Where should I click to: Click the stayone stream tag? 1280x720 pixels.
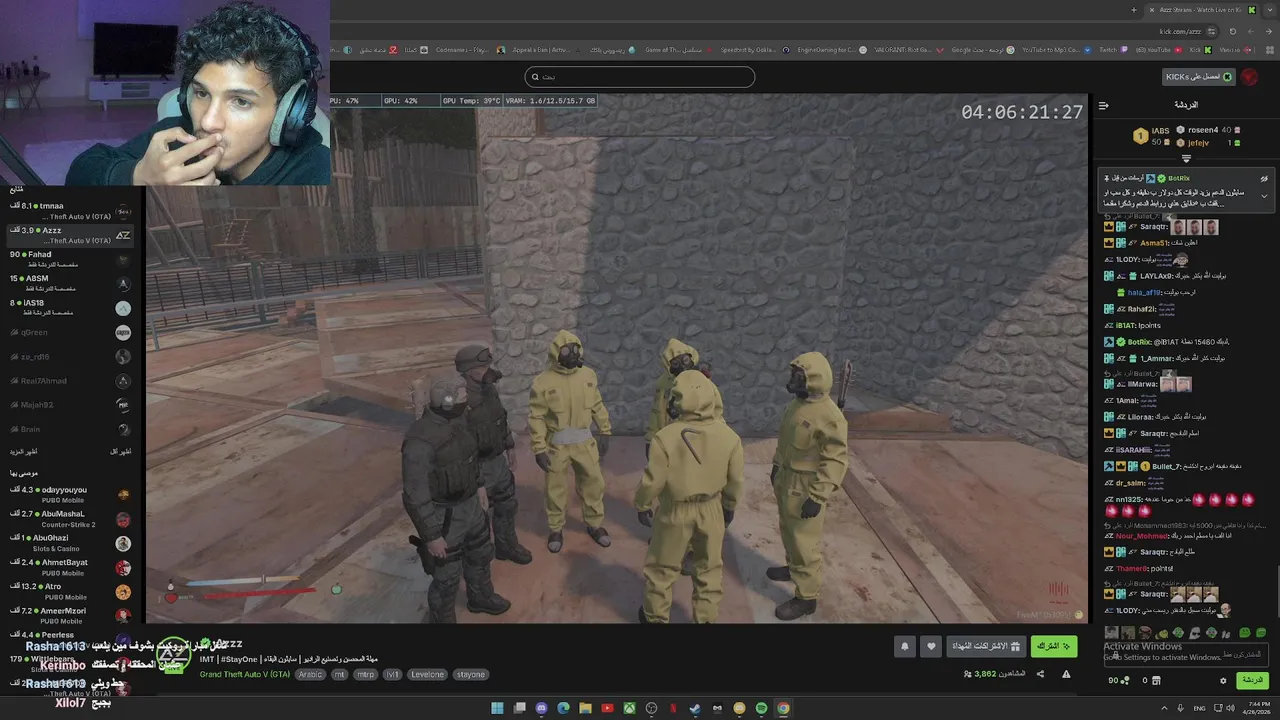pos(471,674)
